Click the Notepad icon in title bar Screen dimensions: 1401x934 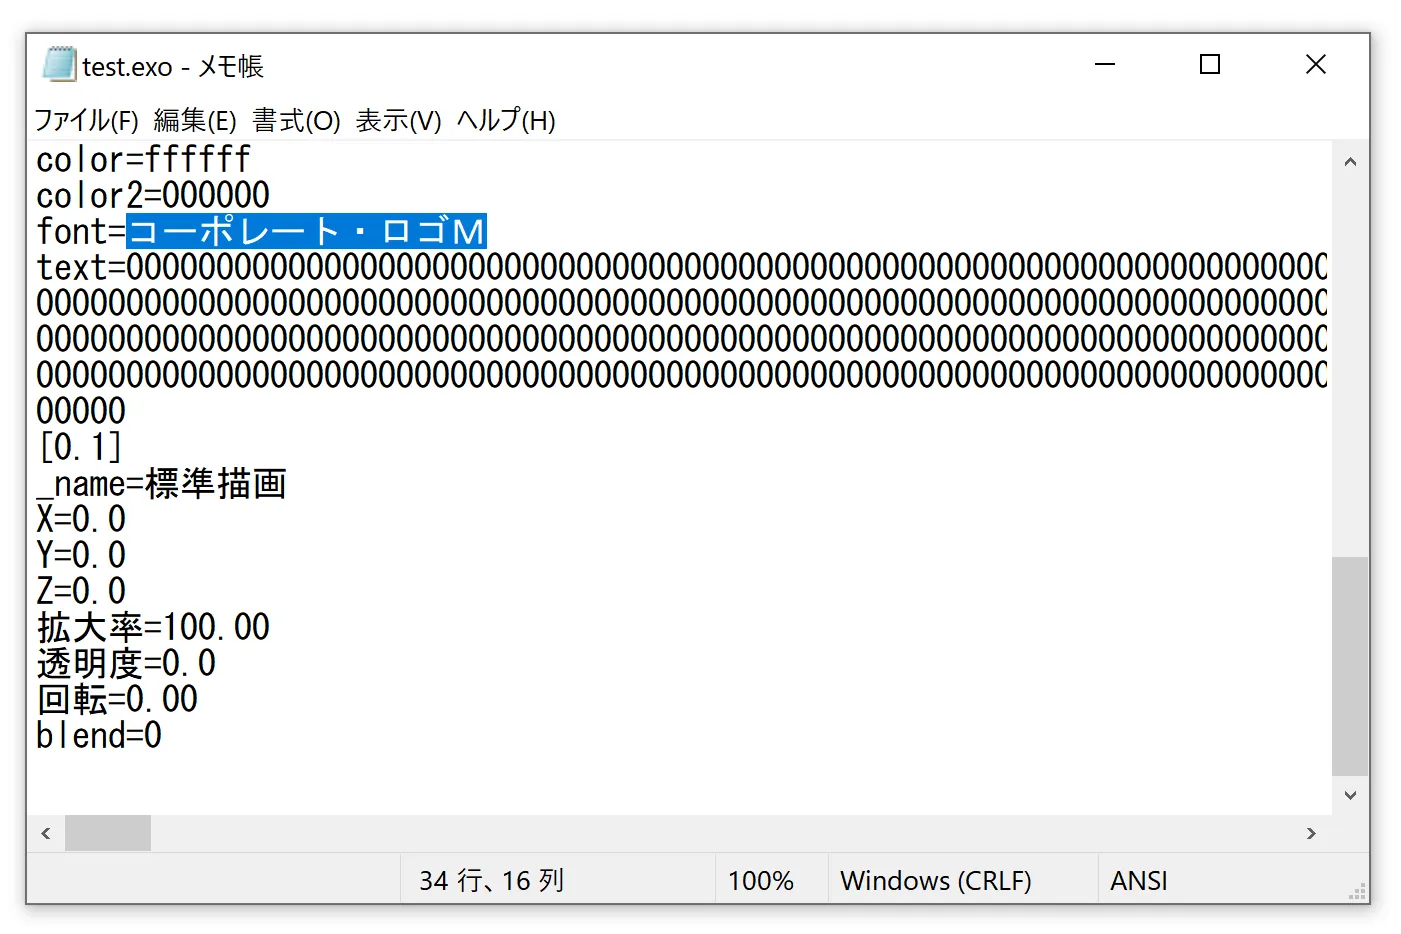click(59, 65)
